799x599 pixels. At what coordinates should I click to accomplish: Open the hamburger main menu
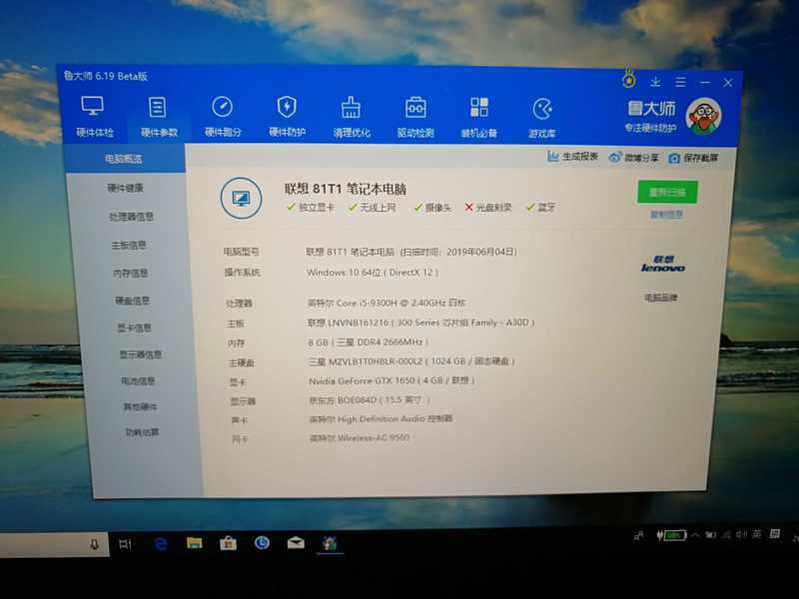[680, 82]
